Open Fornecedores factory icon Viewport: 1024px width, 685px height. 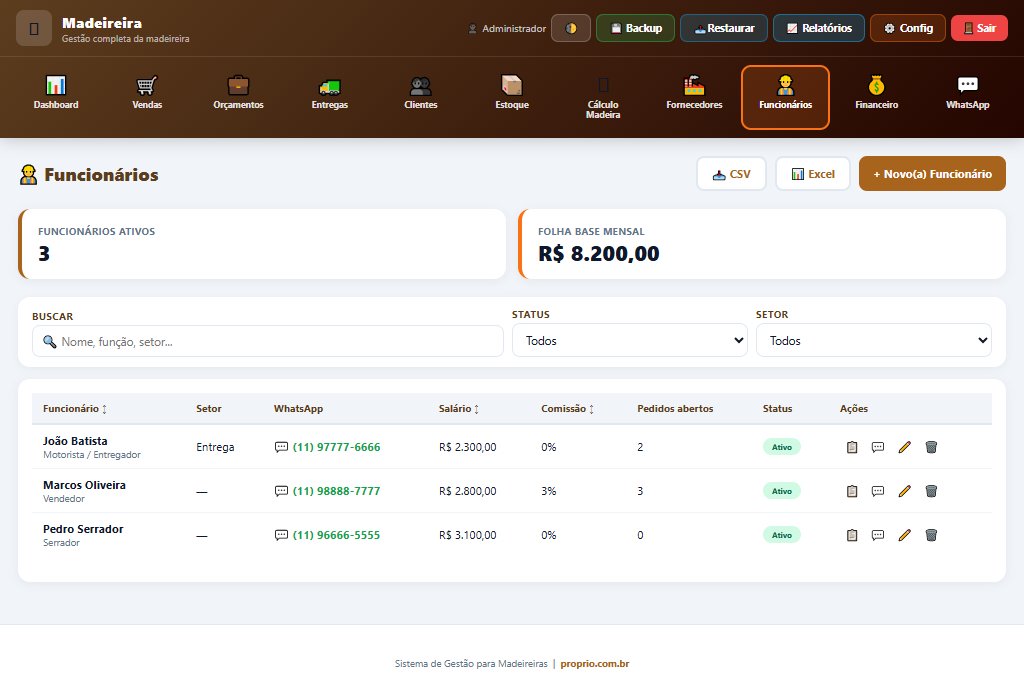click(x=694, y=86)
